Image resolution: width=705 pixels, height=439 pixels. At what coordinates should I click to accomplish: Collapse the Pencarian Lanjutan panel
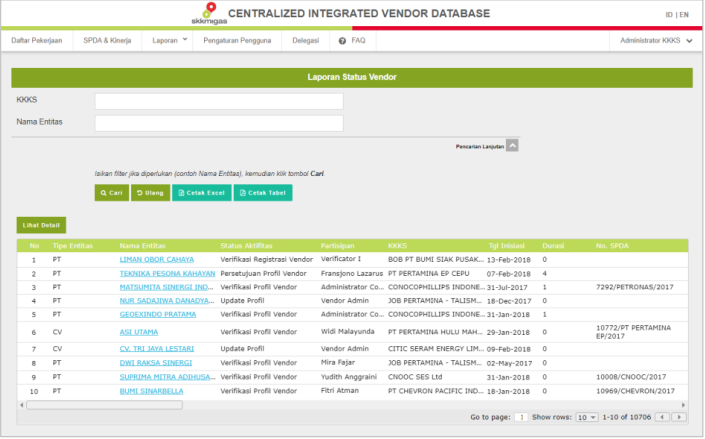pos(512,146)
